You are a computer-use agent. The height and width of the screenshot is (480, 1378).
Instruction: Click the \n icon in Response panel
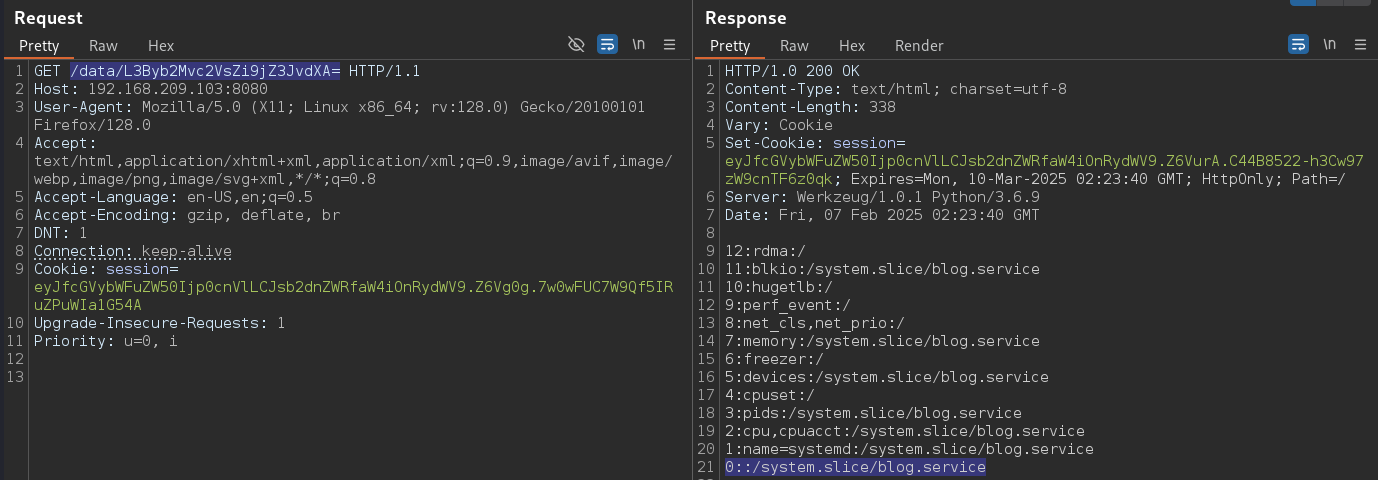[1329, 44]
